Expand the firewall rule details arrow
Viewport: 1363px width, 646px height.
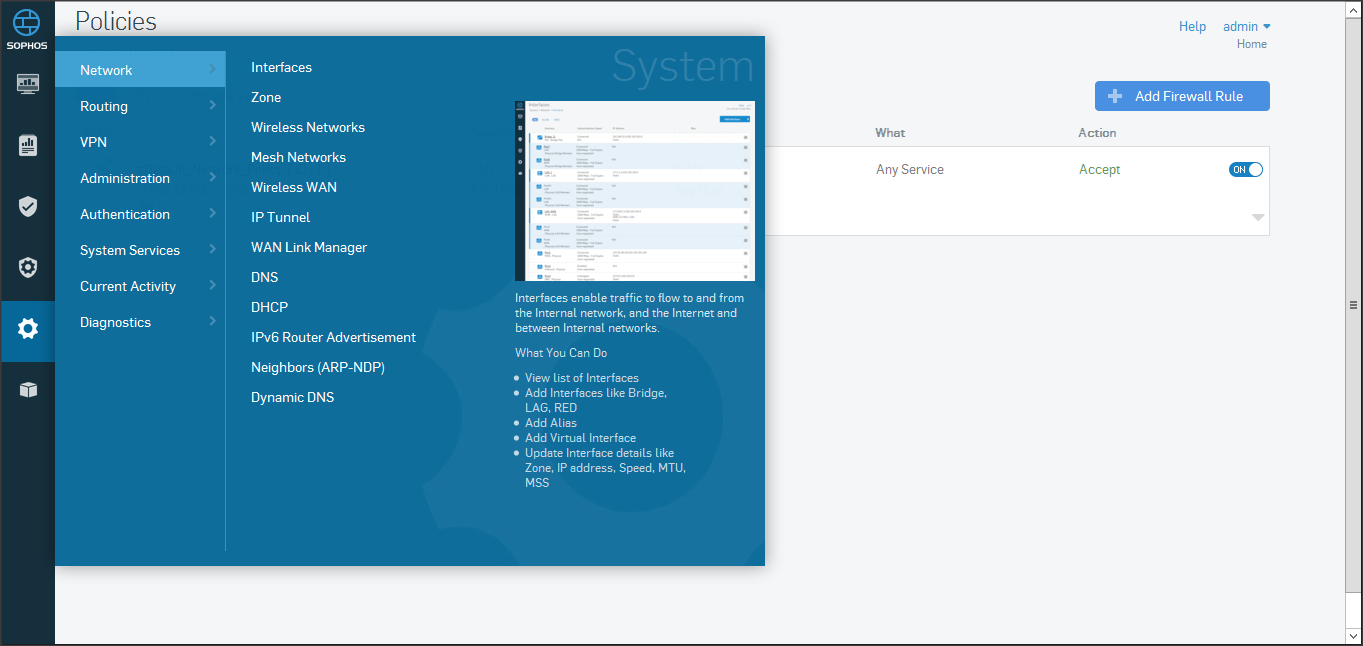click(1257, 217)
